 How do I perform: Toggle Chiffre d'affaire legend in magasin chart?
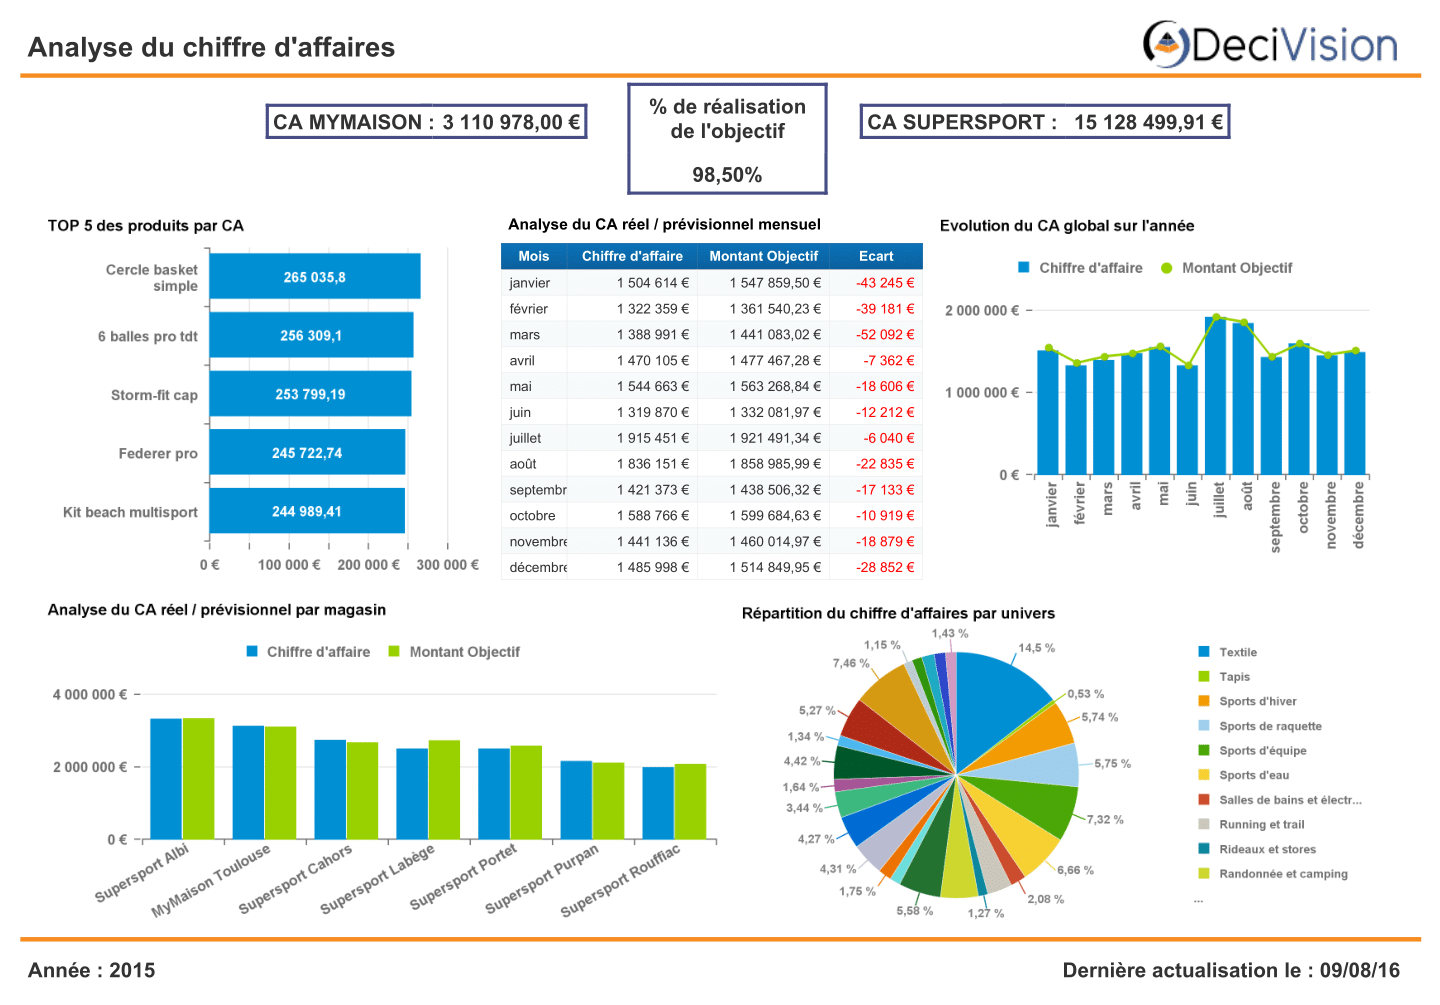pyautogui.click(x=308, y=652)
